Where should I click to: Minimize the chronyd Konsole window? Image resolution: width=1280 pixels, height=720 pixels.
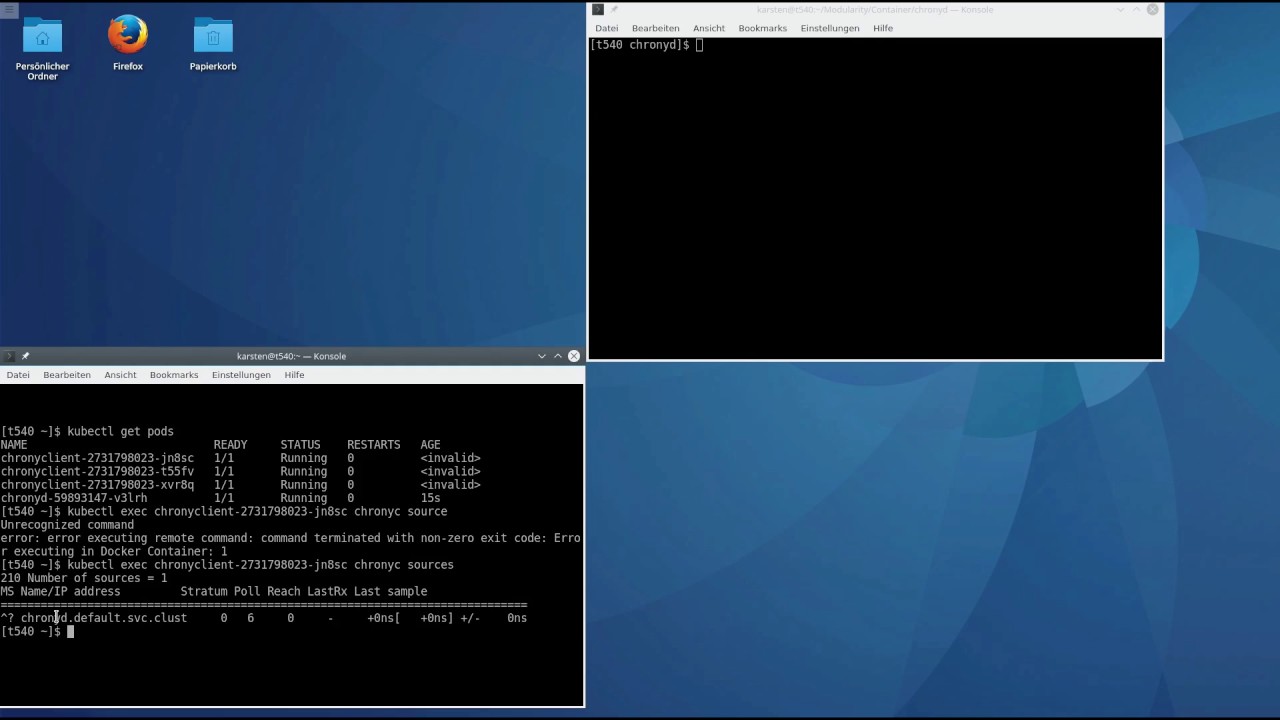click(x=1121, y=10)
